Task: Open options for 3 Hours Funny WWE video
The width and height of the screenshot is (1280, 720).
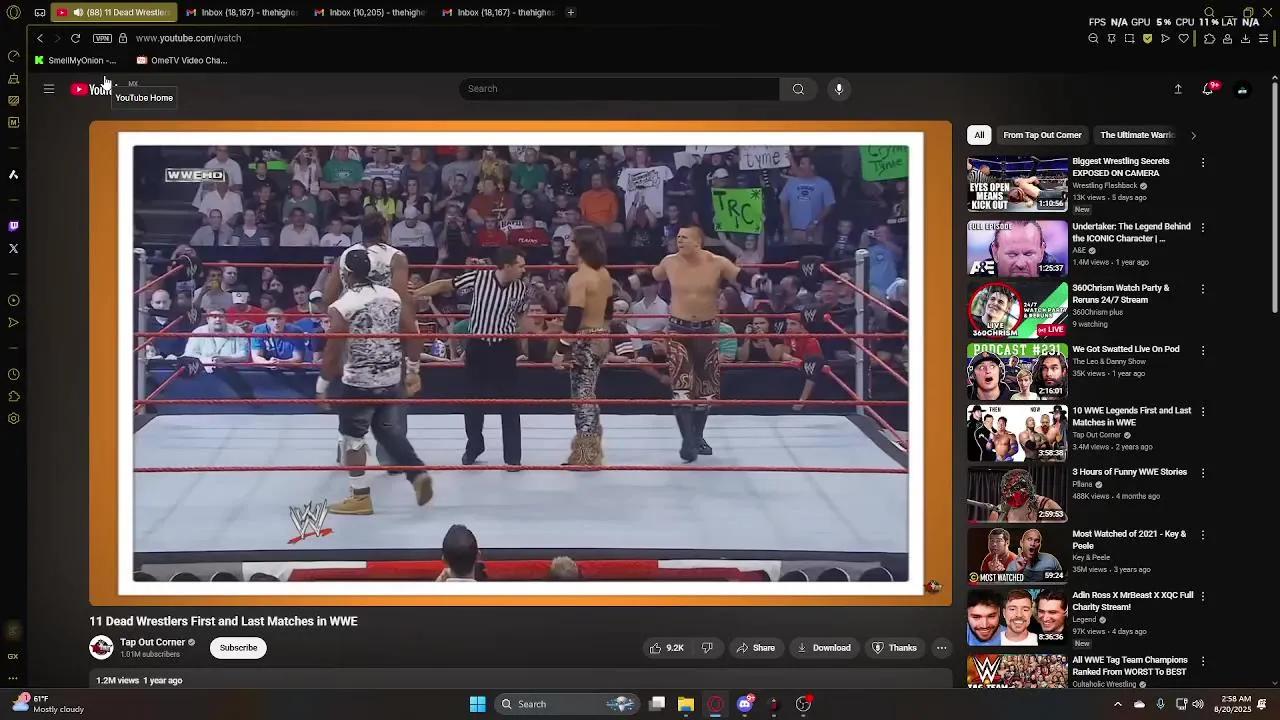Action: coord(1203,473)
